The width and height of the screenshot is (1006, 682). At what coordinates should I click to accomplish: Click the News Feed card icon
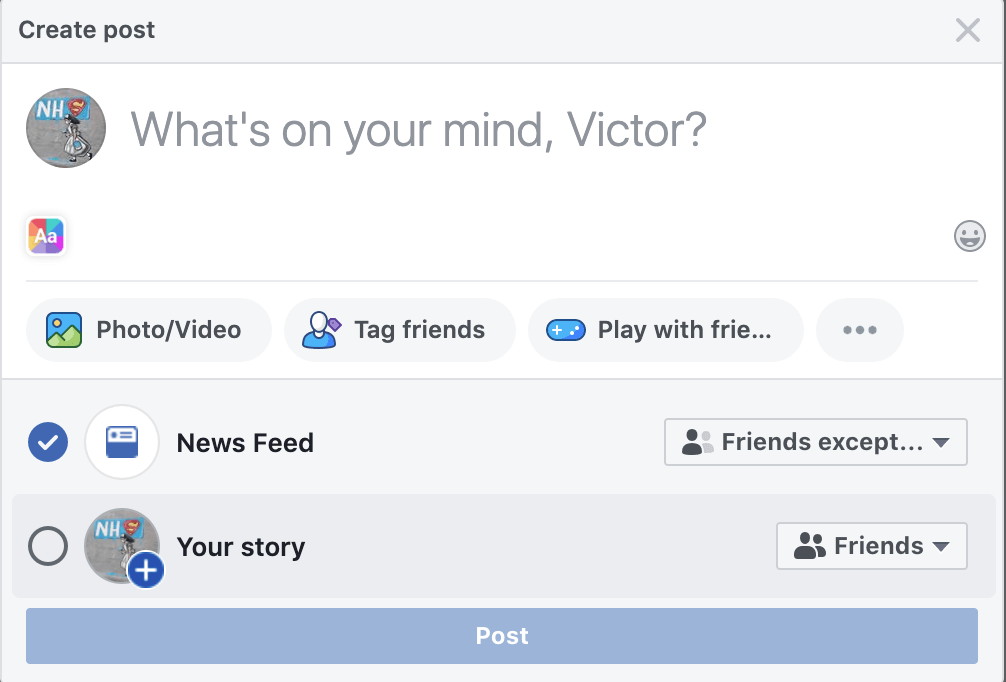(x=122, y=442)
